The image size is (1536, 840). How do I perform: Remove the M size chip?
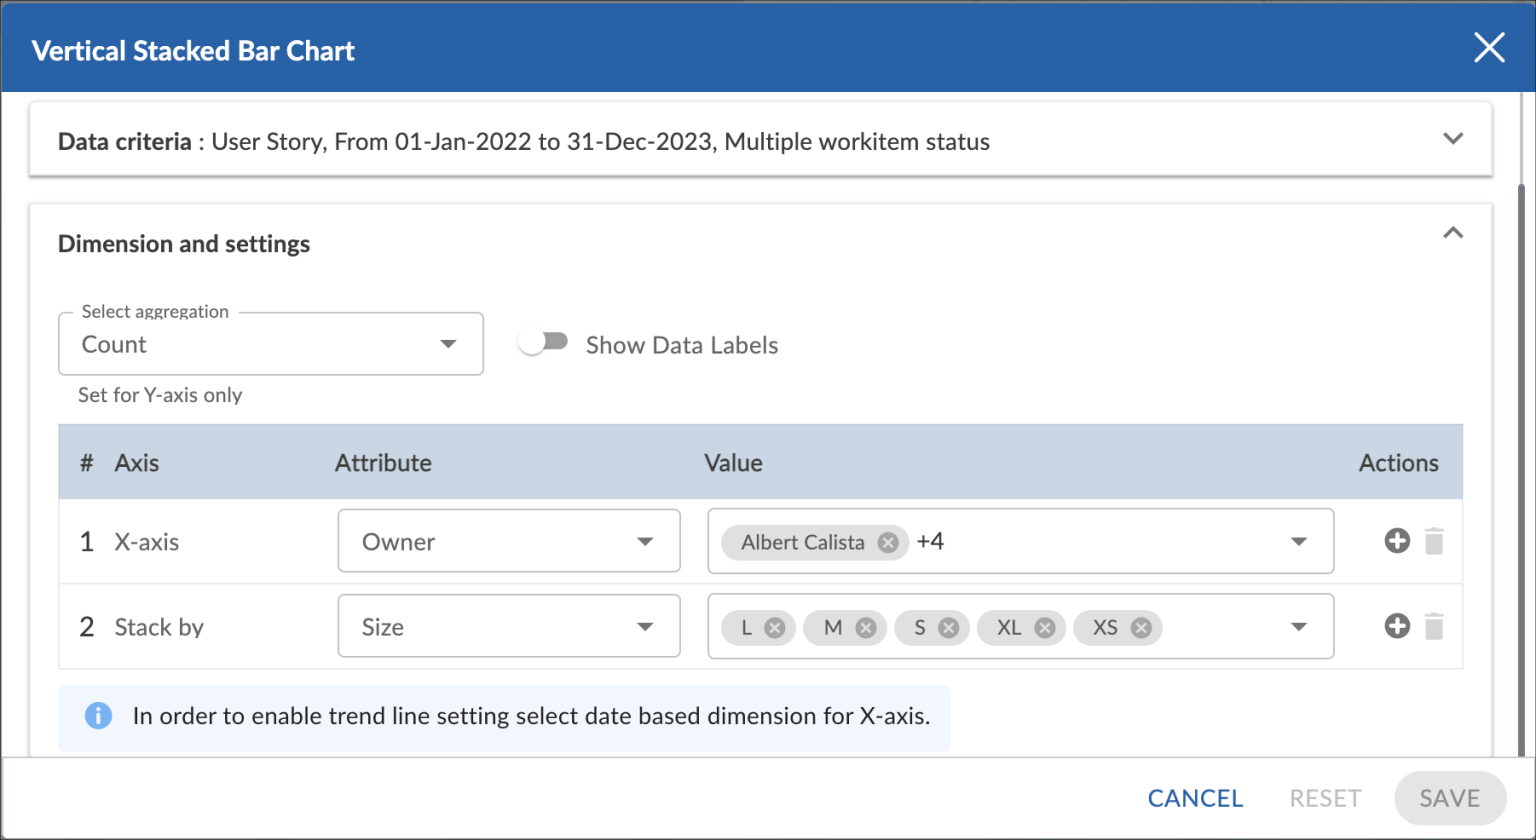866,628
